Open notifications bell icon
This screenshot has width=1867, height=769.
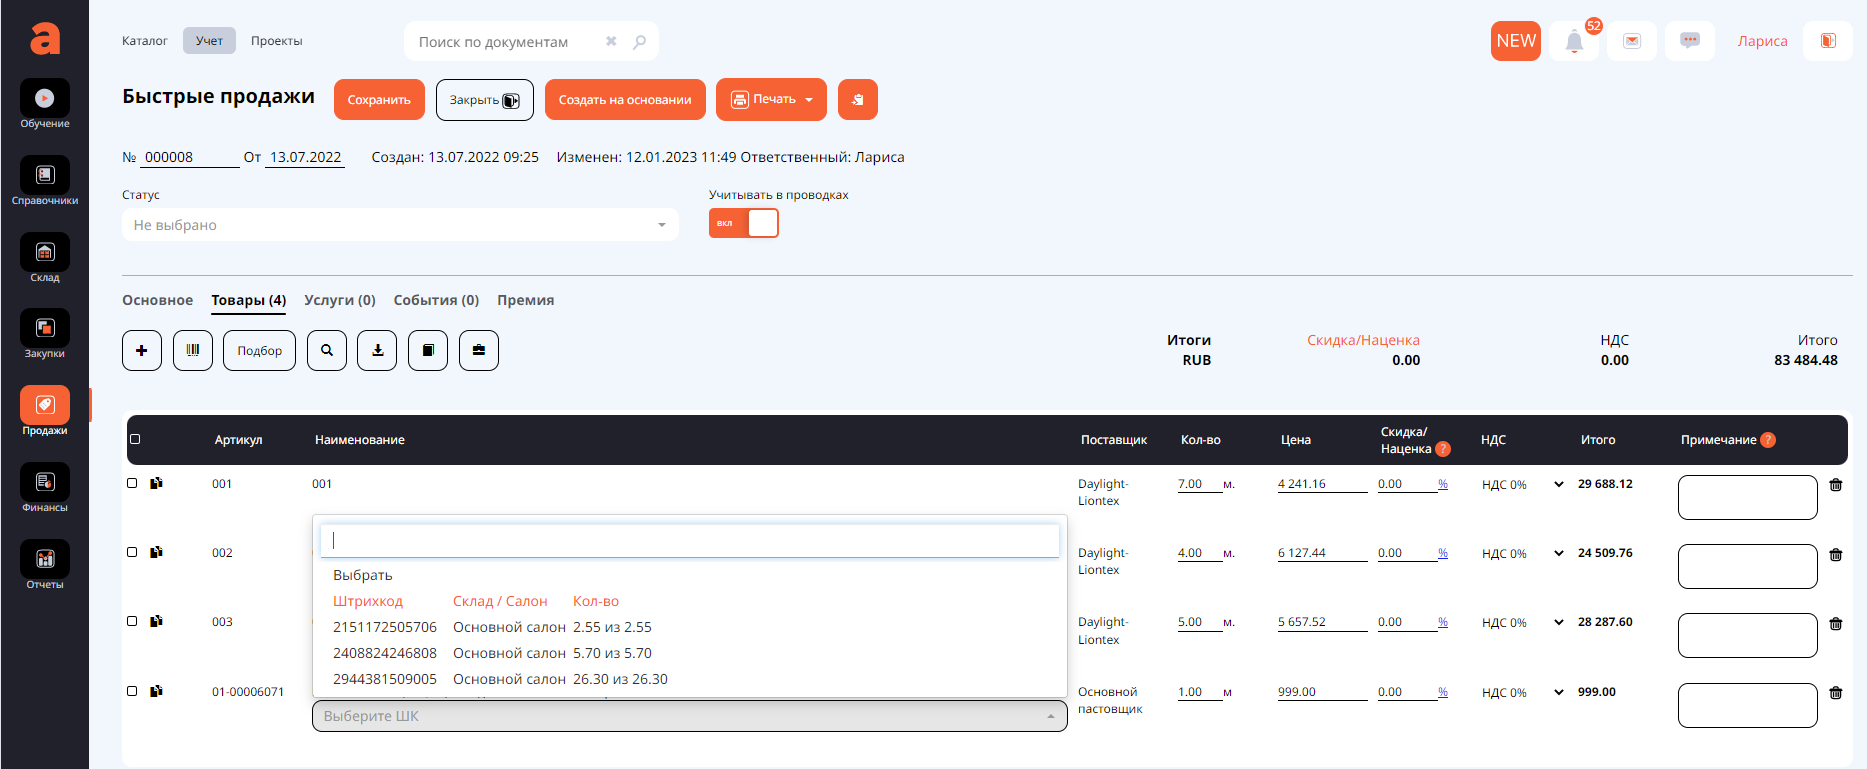(x=1574, y=42)
